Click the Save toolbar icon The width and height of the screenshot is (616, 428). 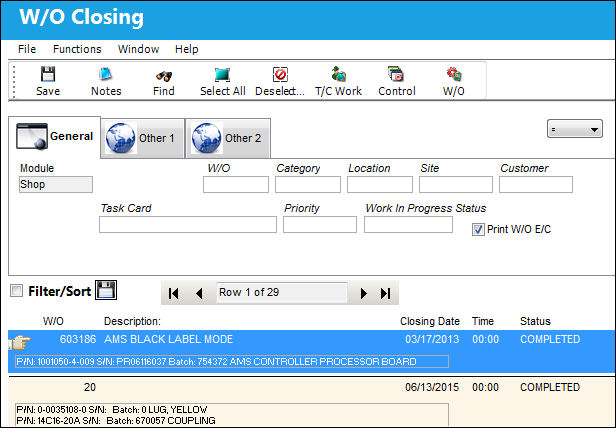point(48,74)
